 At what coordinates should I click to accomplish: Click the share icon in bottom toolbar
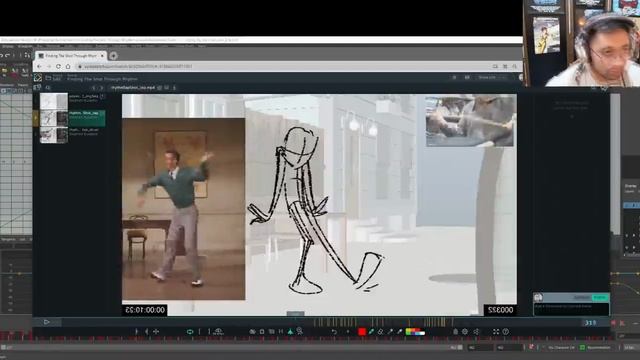pos(476,332)
